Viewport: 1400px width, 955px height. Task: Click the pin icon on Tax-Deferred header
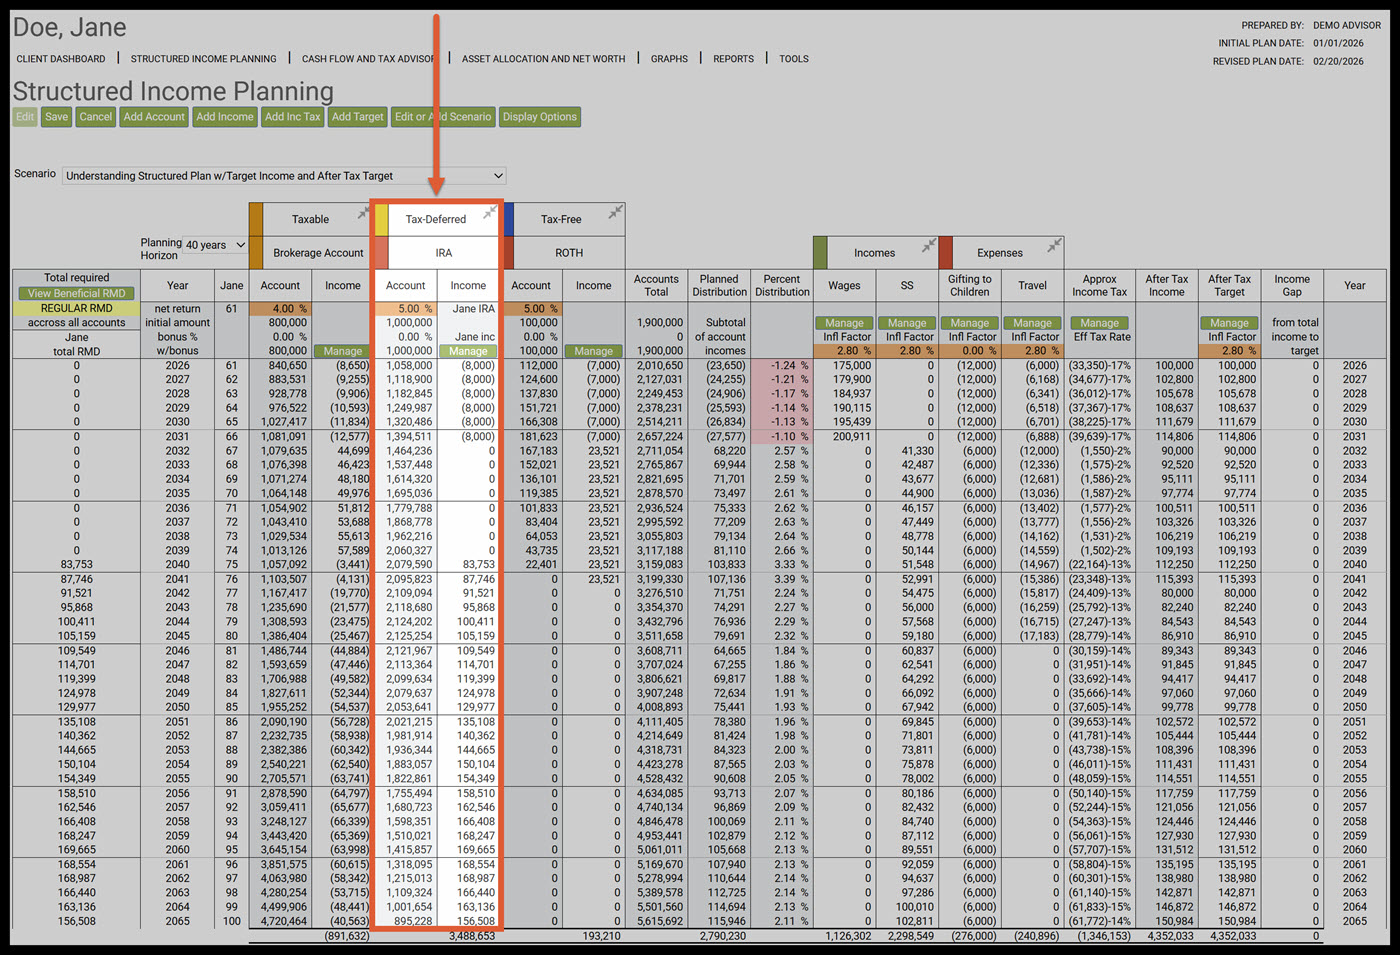coord(489,213)
